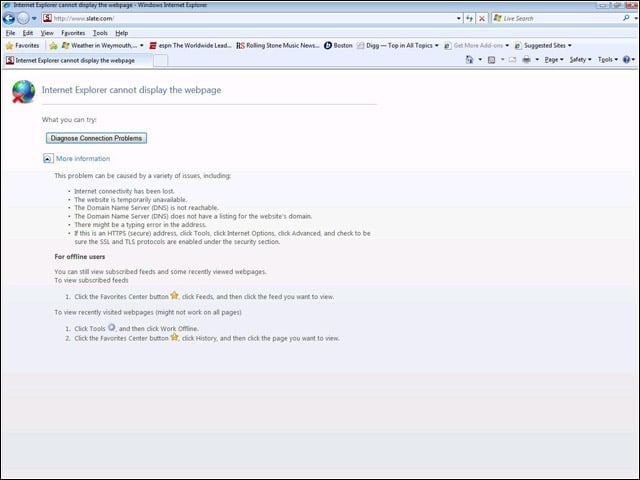Expand the Suggested Sites dropdown arrow

click(570, 46)
